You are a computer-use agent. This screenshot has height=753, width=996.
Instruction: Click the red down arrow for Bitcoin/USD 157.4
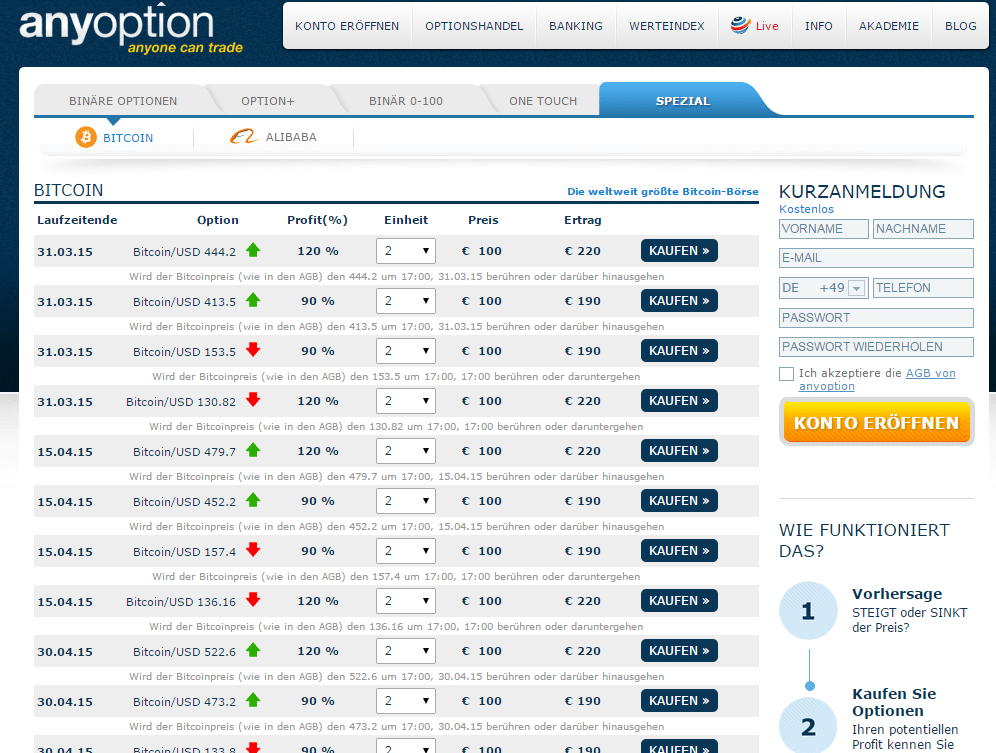(x=253, y=550)
